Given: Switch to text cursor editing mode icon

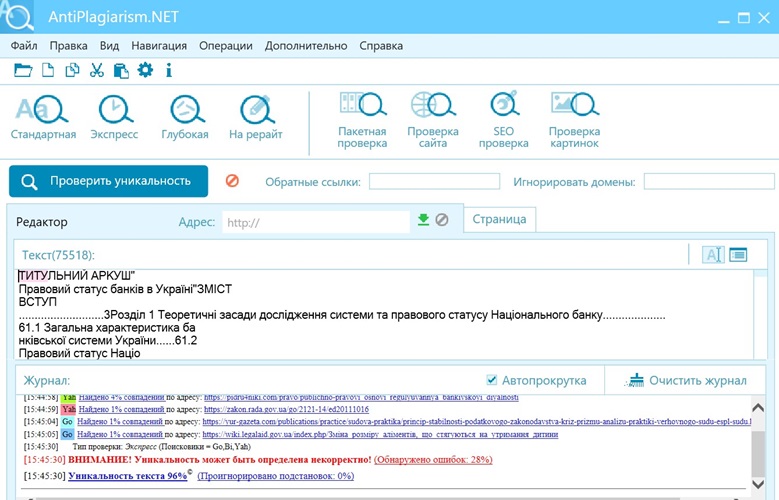Looking at the screenshot, I should pyautogui.click(x=713, y=255).
